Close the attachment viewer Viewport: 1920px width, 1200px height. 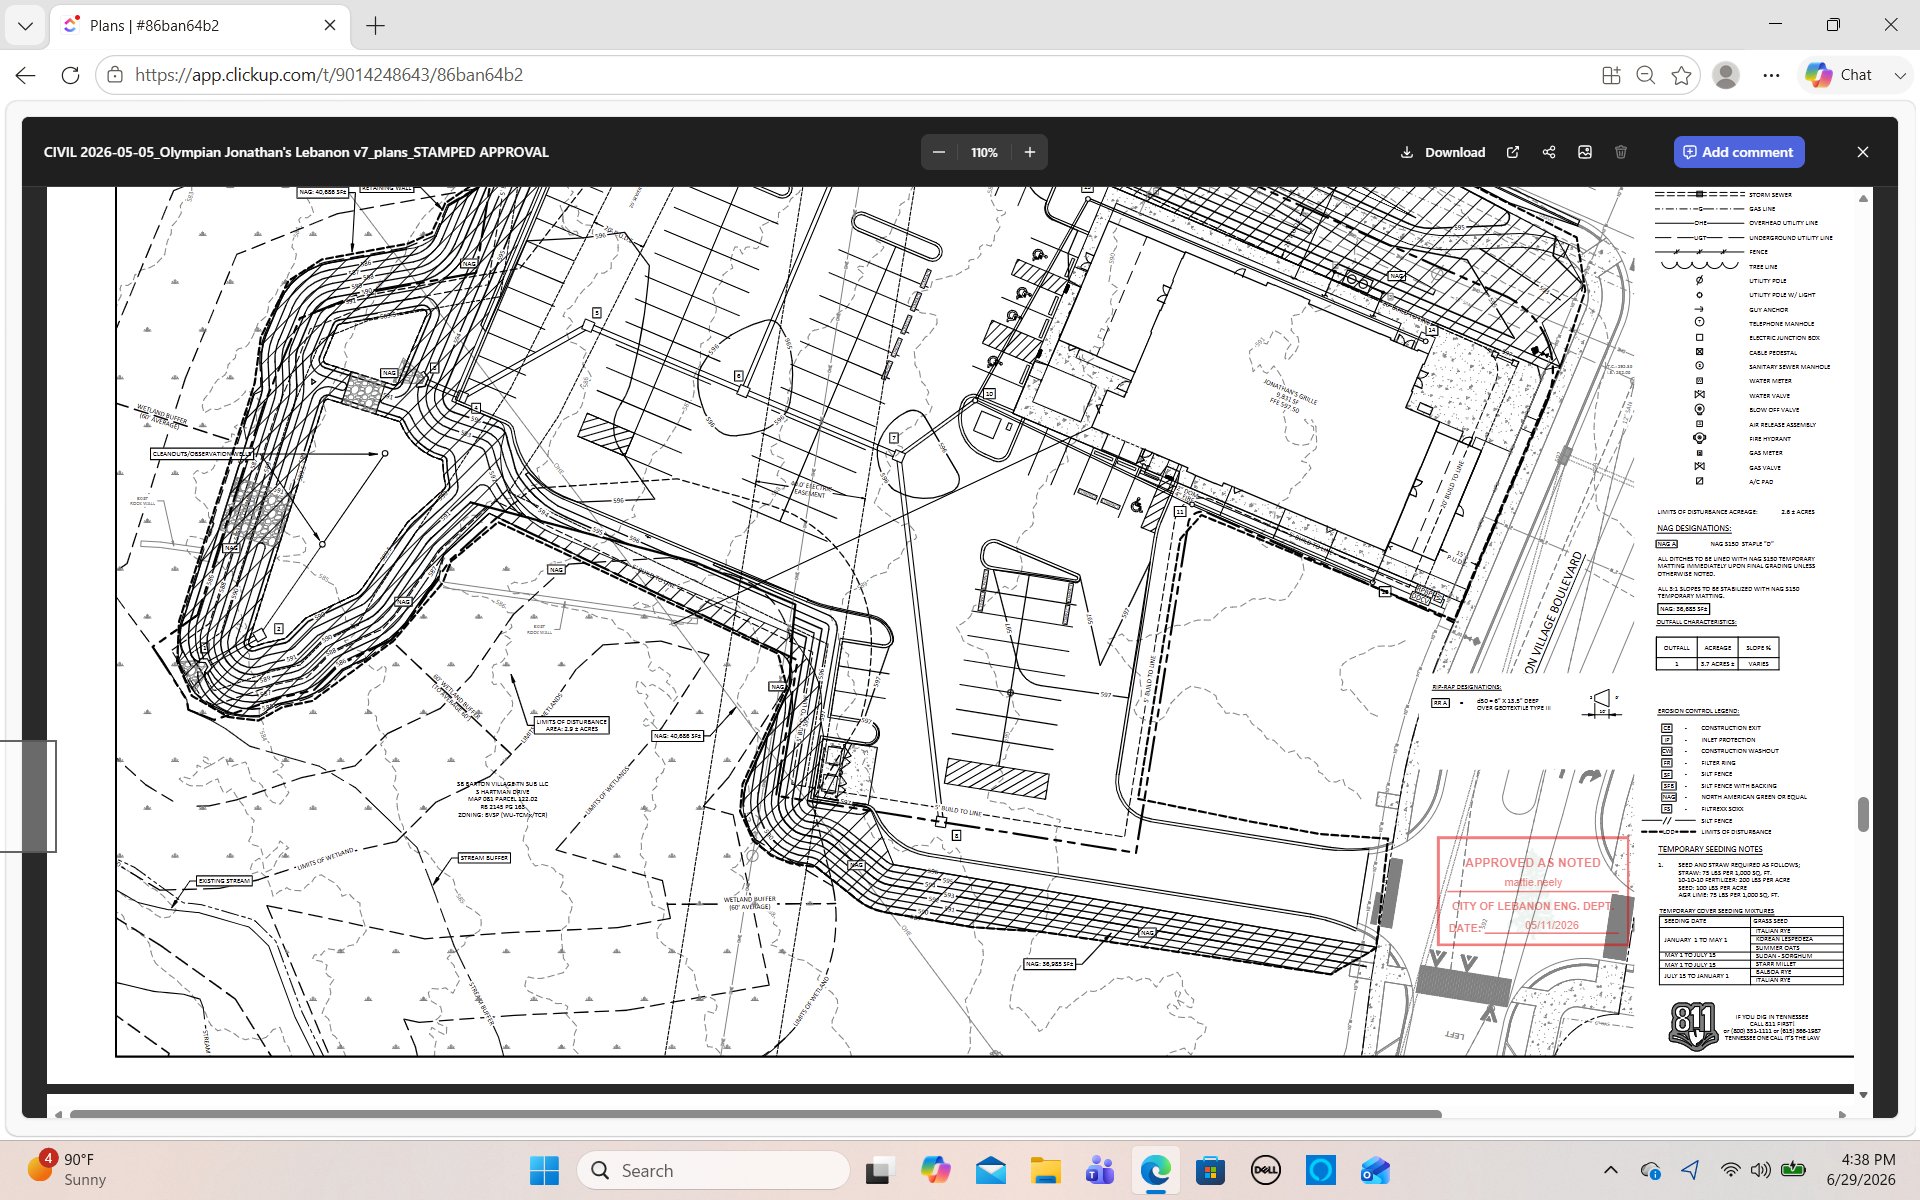[1863, 152]
